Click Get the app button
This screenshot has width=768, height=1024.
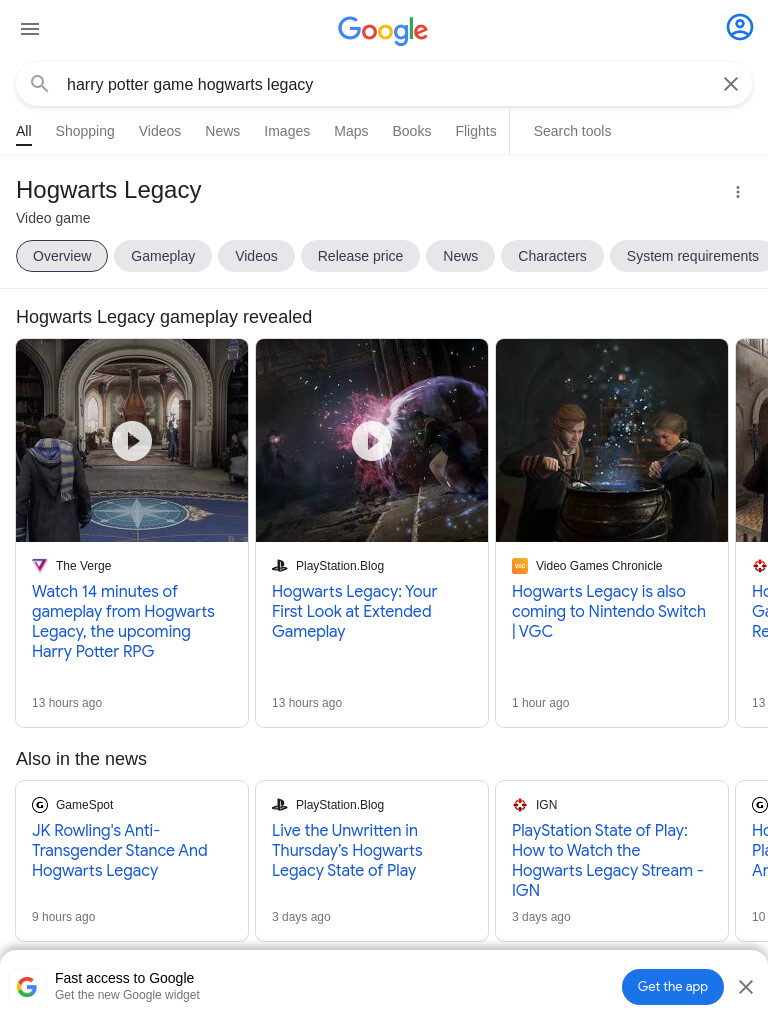click(x=673, y=987)
